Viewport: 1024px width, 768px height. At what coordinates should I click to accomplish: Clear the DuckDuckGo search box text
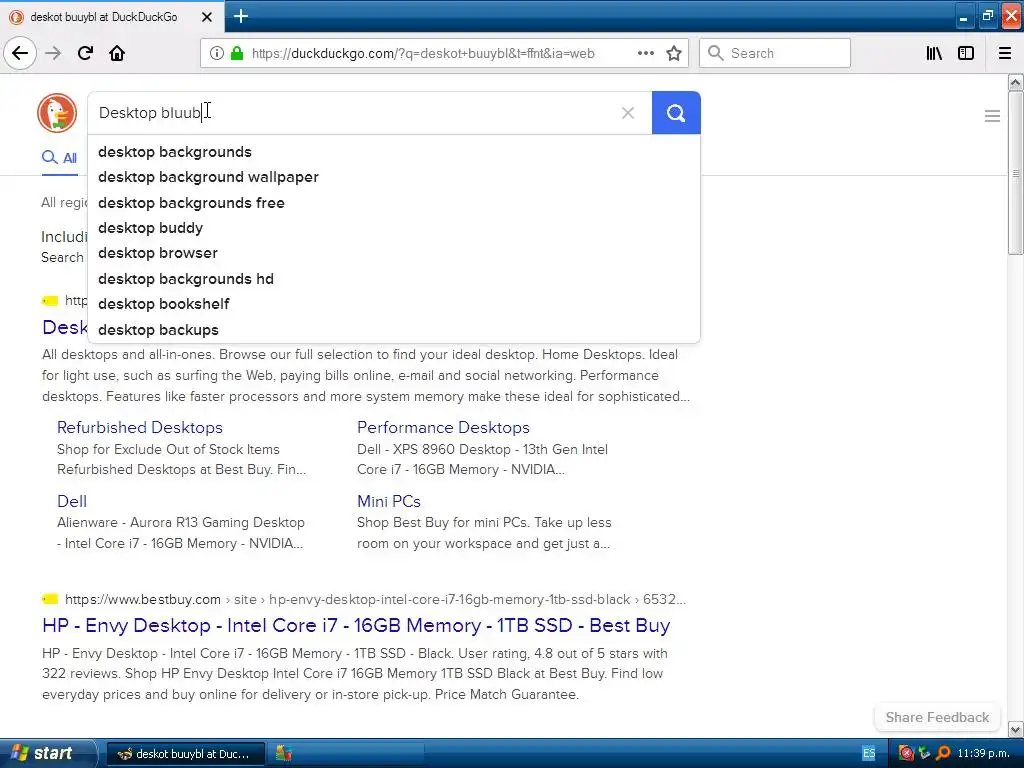tap(628, 113)
